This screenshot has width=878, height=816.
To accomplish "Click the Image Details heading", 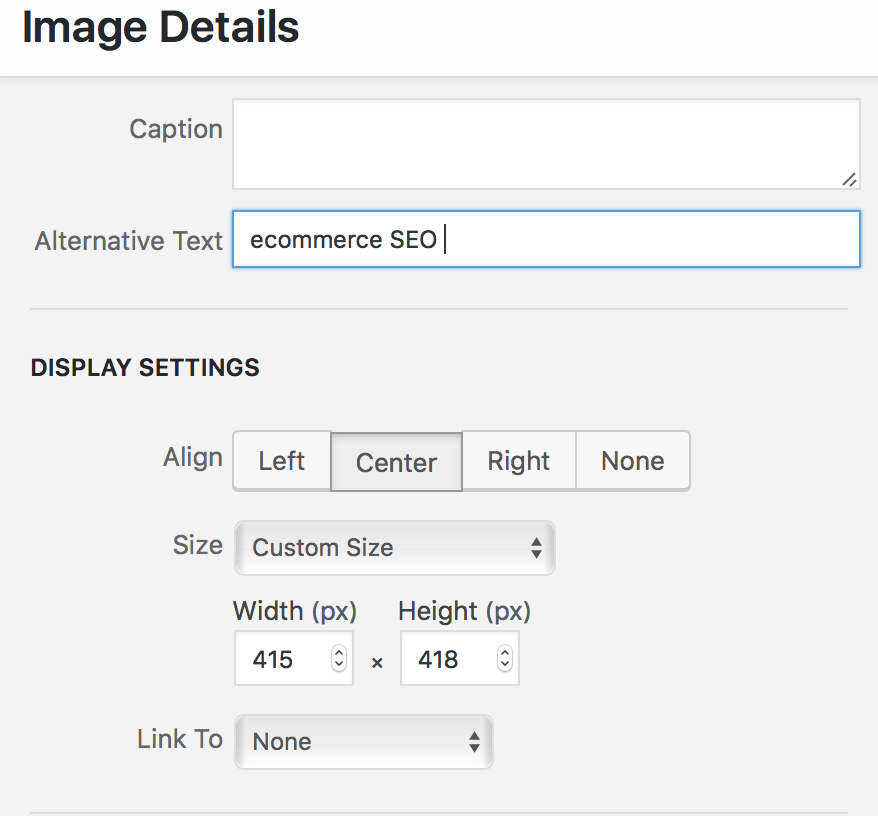I will 160,27.
